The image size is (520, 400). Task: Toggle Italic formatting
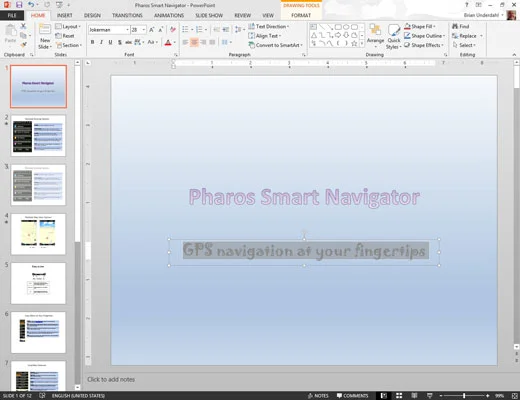[101, 42]
